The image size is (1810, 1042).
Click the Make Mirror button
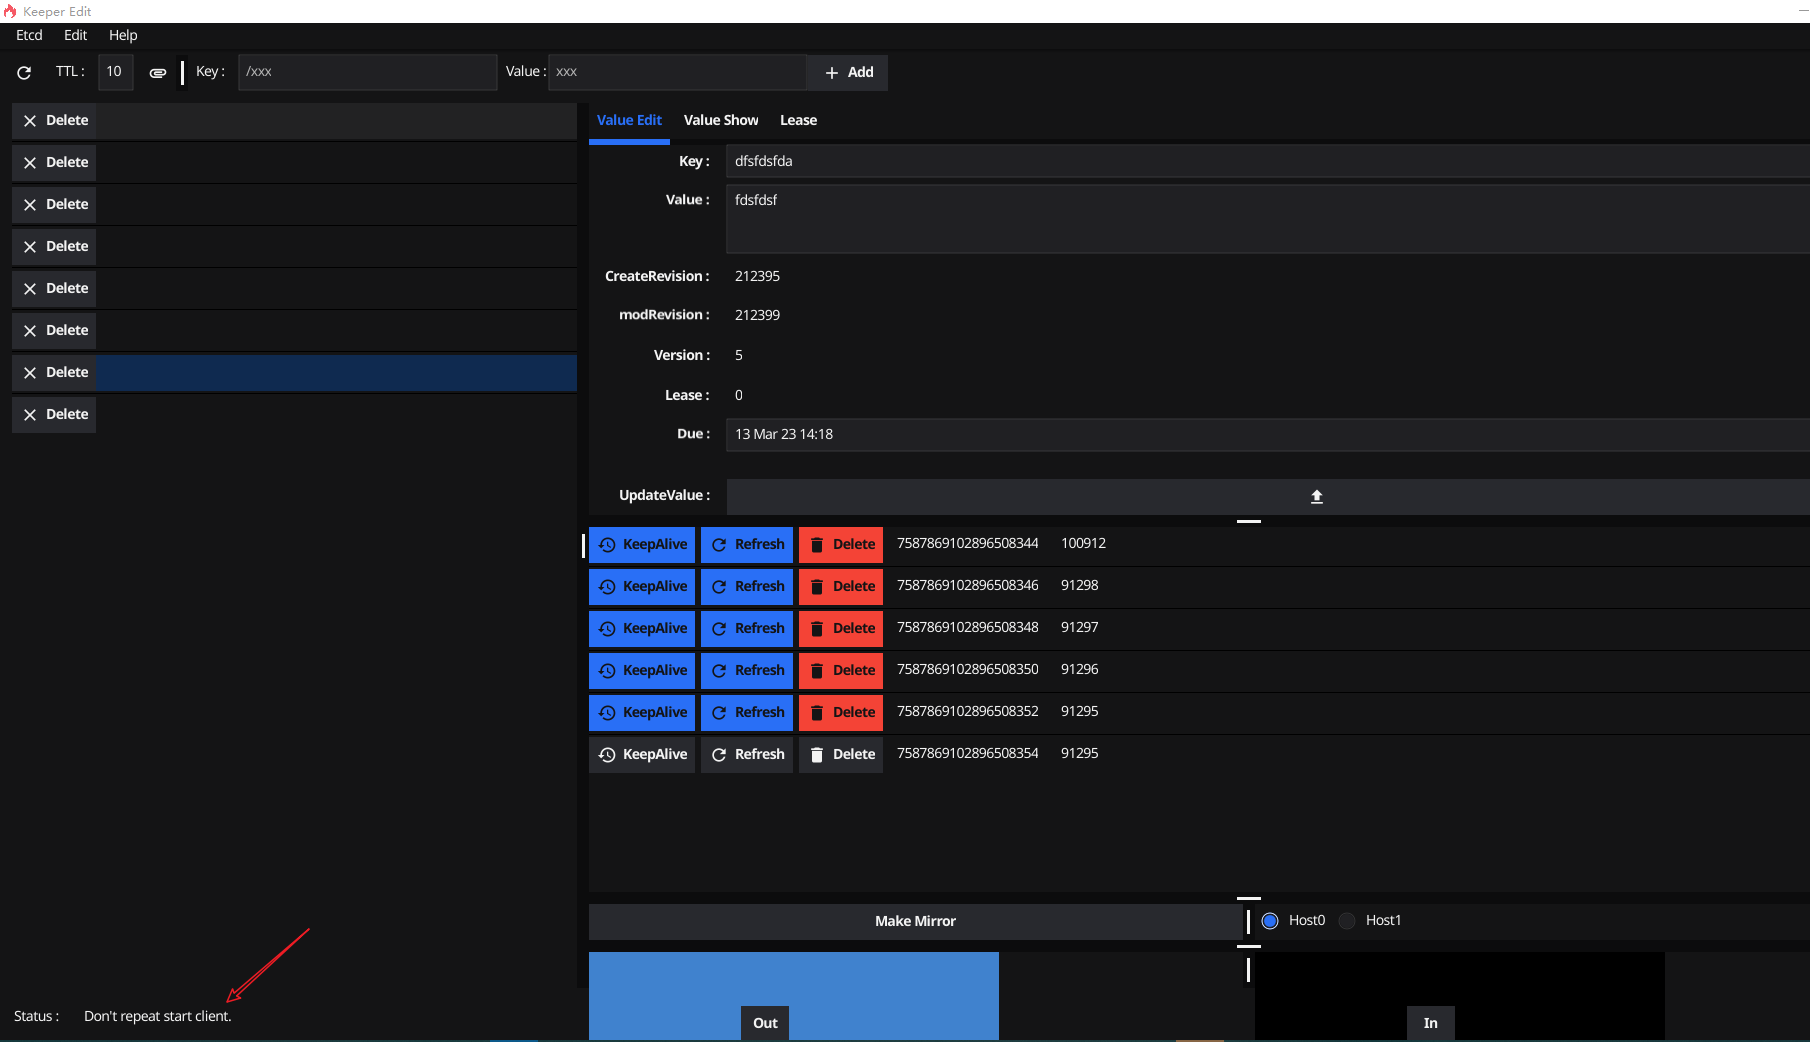click(x=915, y=921)
